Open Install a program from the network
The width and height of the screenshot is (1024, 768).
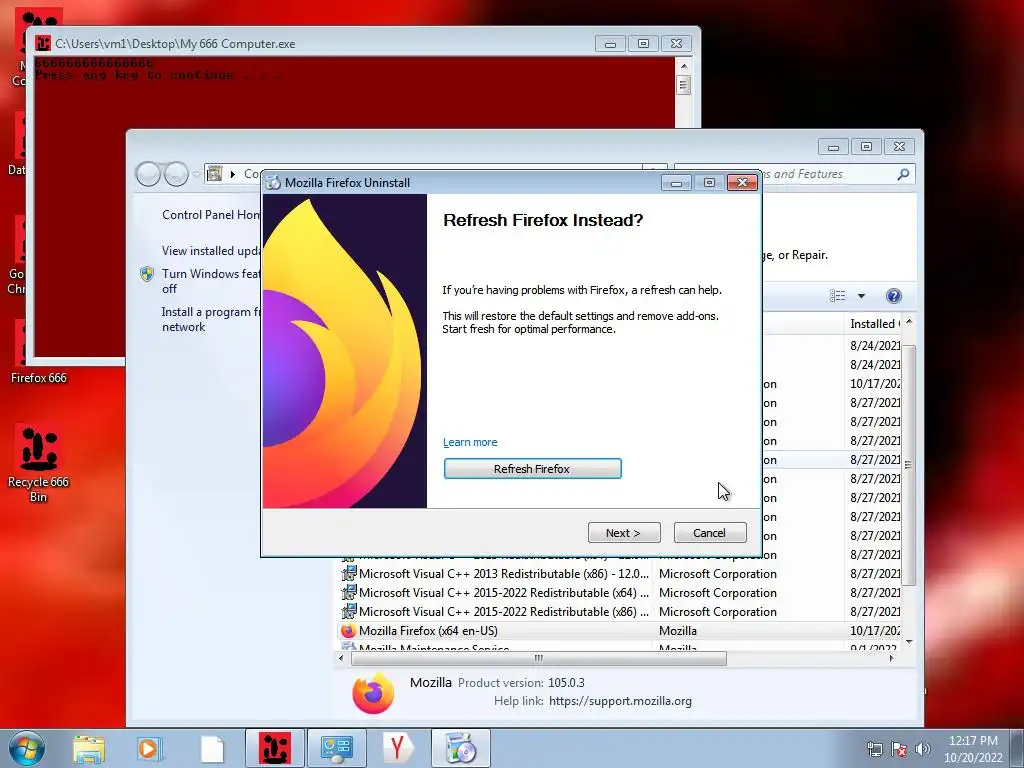[210, 319]
